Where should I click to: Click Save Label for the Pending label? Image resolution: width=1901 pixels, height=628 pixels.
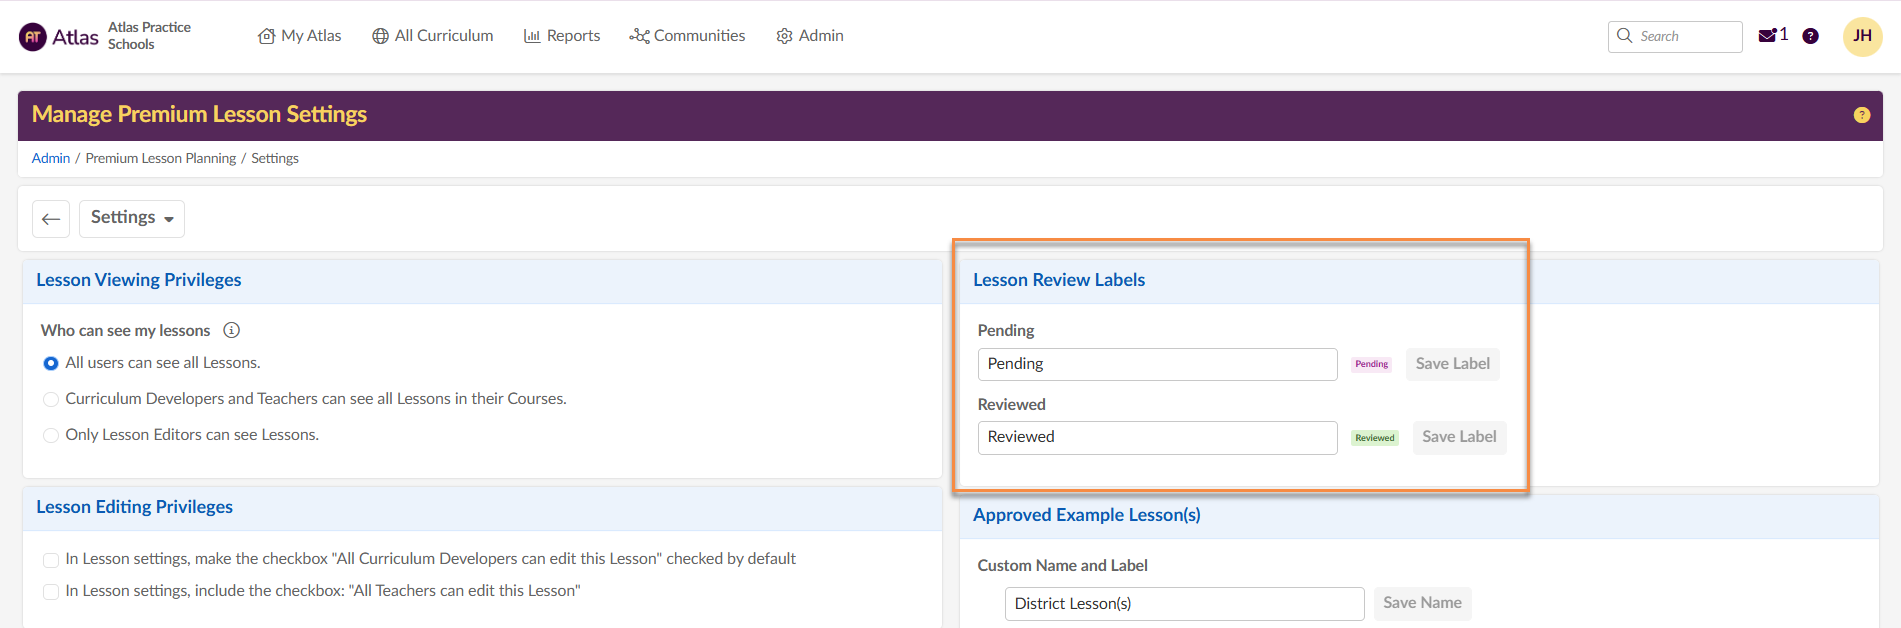tap(1452, 364)
